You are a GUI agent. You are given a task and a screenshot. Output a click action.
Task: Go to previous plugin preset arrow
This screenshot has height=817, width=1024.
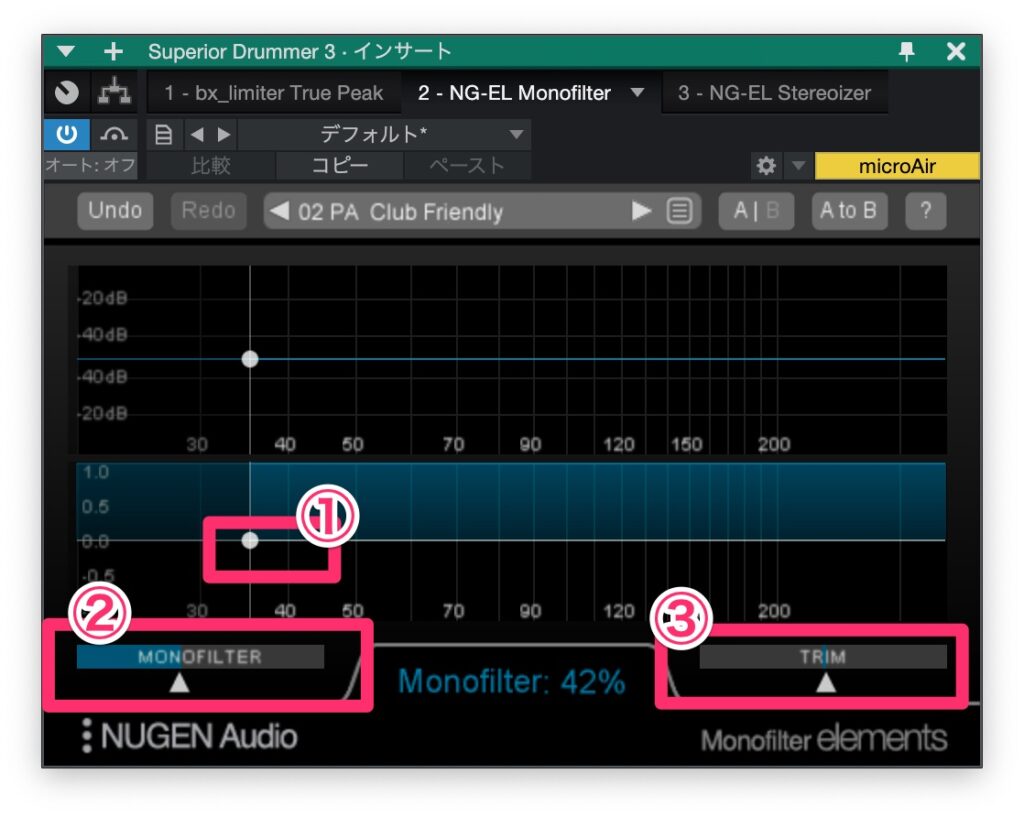pyautogui.click(x=281, y=212)
